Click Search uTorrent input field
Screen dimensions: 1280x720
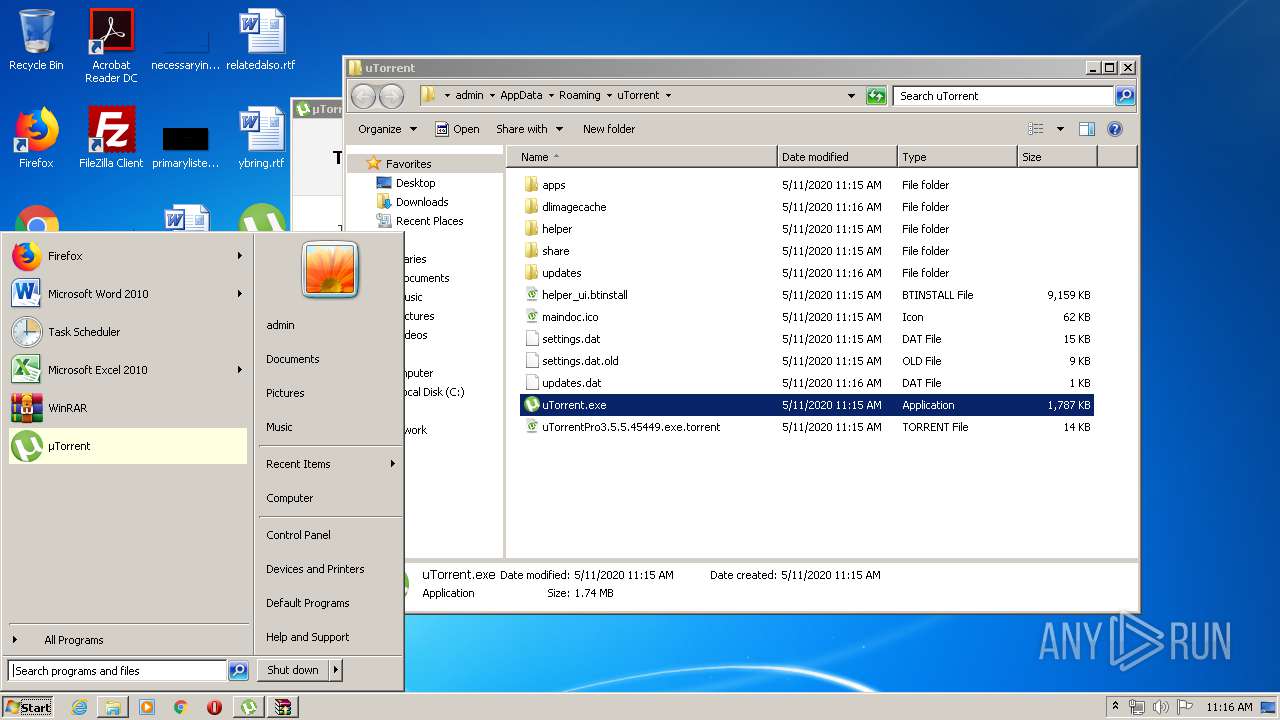pos(1003,96)
